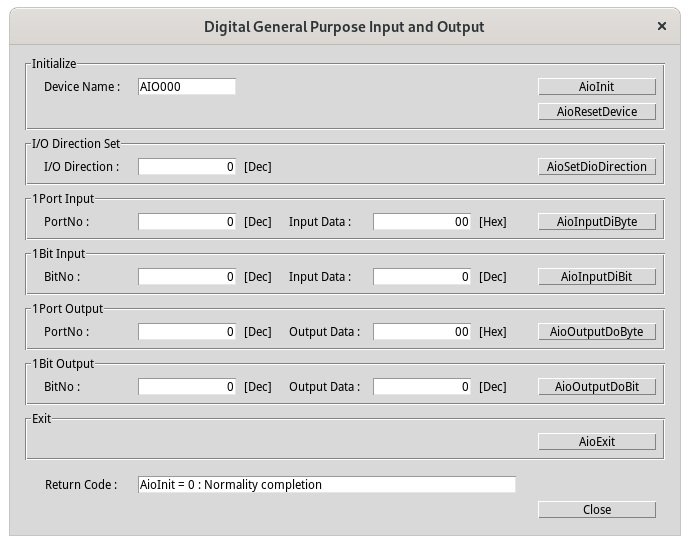Click 1Bit Input Data field
The height and width of the screenshot is (545, 690).
(x=422, y=277)
